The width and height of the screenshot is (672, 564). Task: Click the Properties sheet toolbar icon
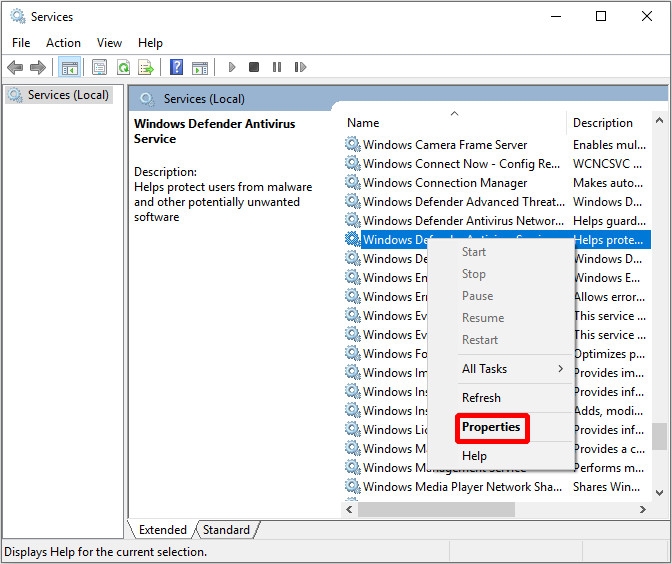[99, 67]
